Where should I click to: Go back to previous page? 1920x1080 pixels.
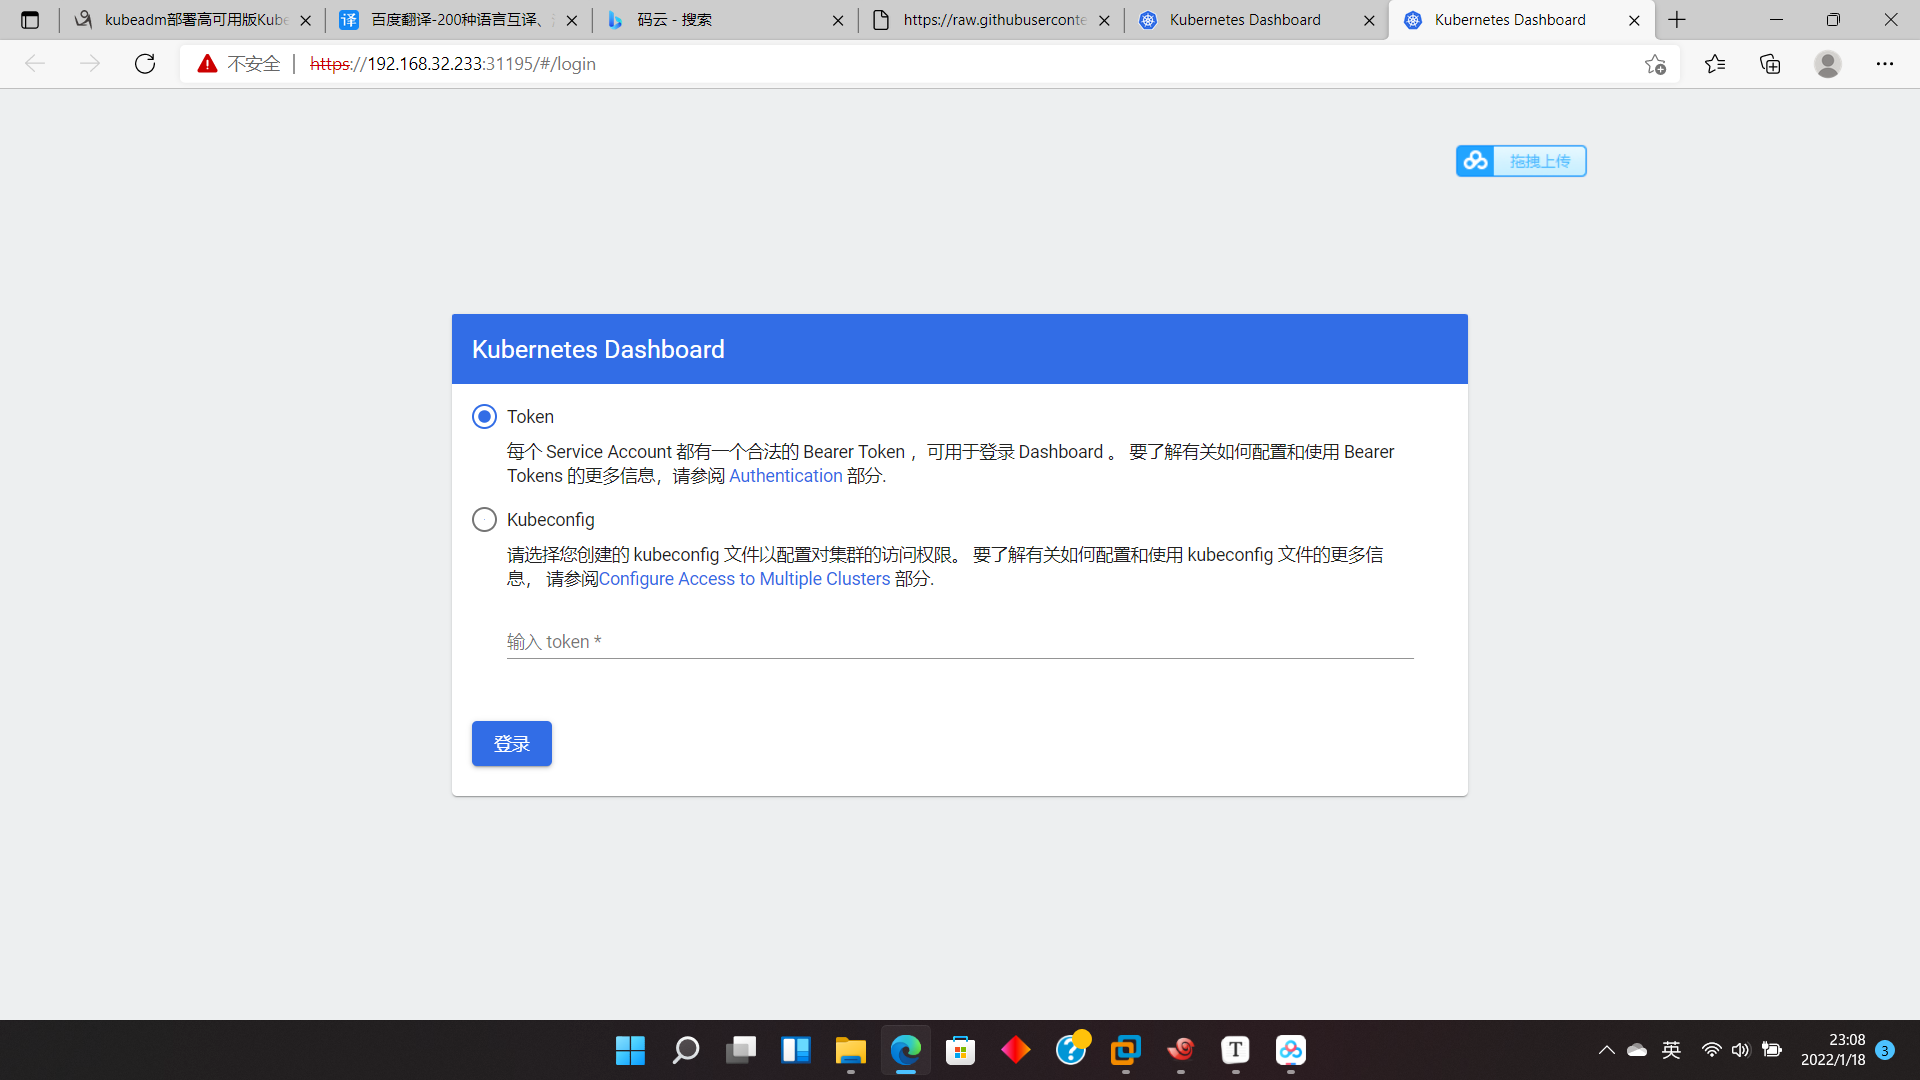pos(35,64)
